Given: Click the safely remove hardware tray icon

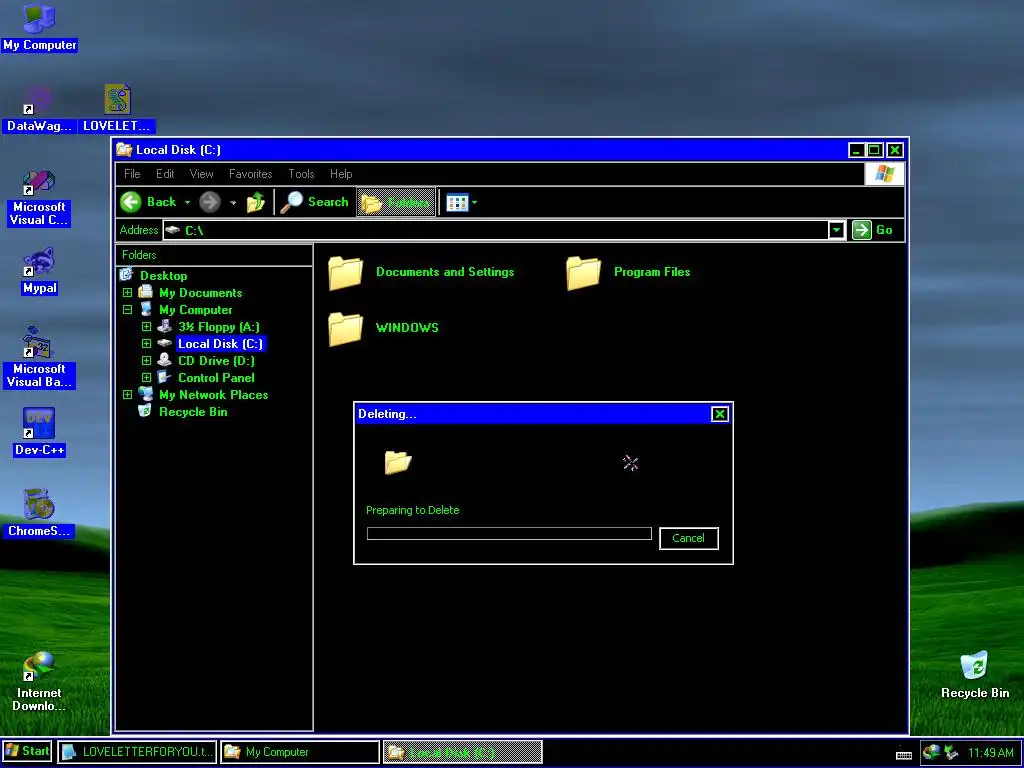Looking at the screenshot, I should pos(951,752).
